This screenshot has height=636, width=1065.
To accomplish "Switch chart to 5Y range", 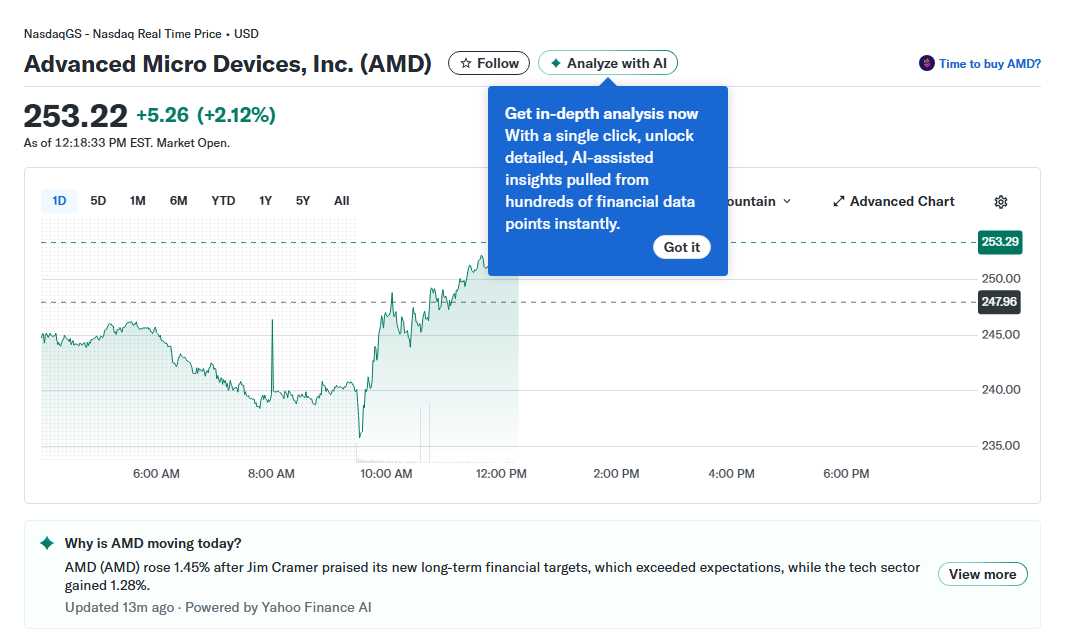I will 303,200.
